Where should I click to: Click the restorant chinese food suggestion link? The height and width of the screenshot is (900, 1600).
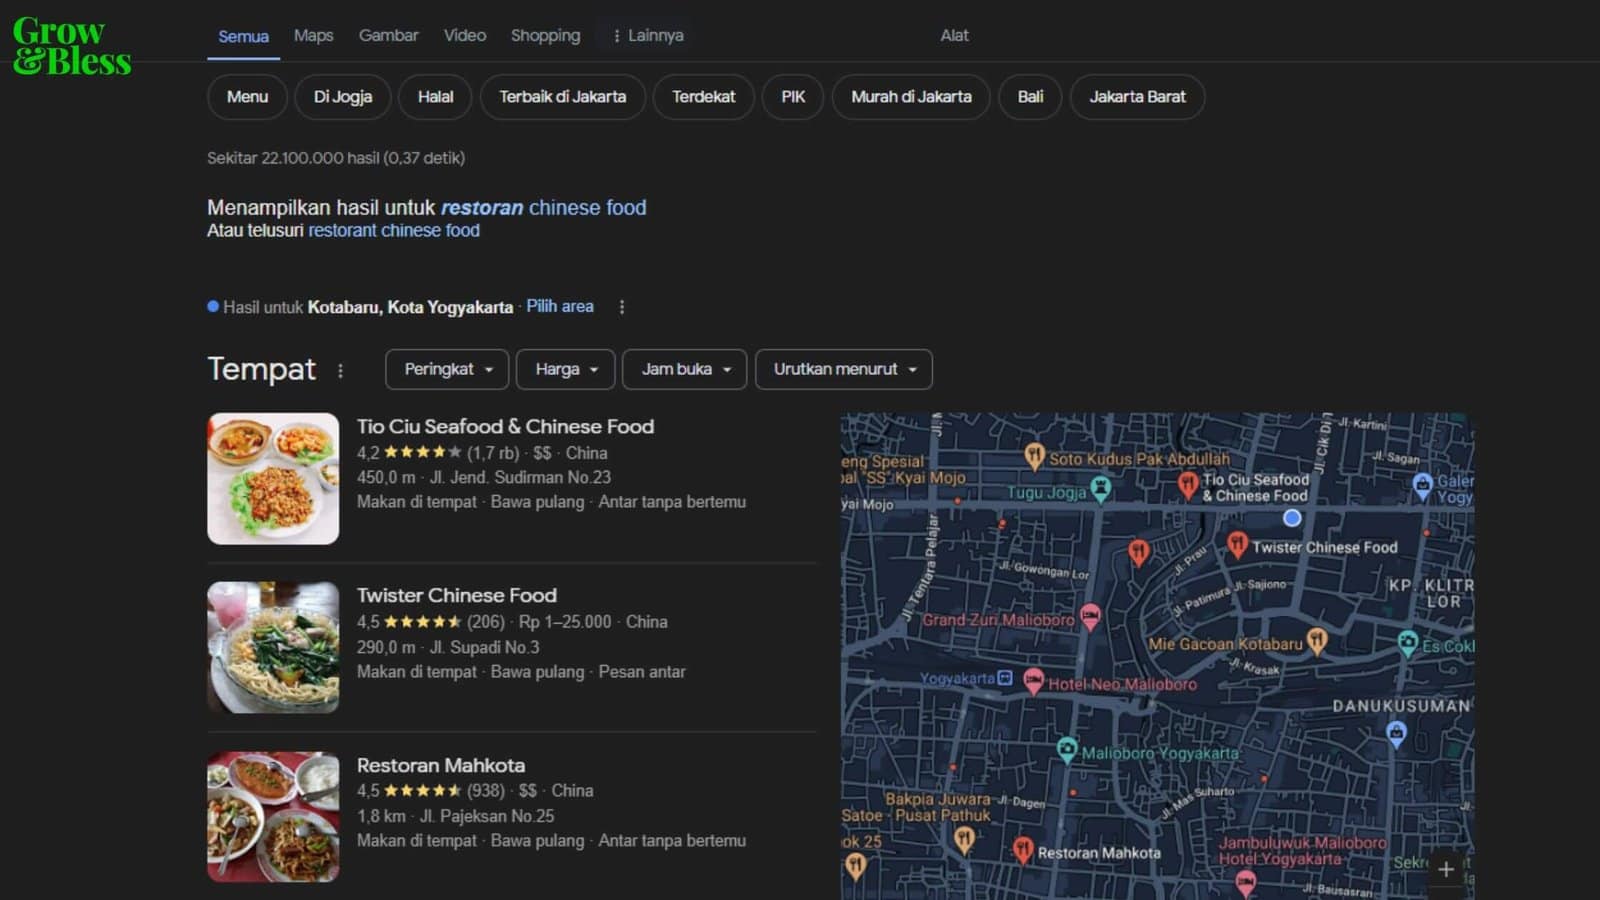[x=393, y=230]
